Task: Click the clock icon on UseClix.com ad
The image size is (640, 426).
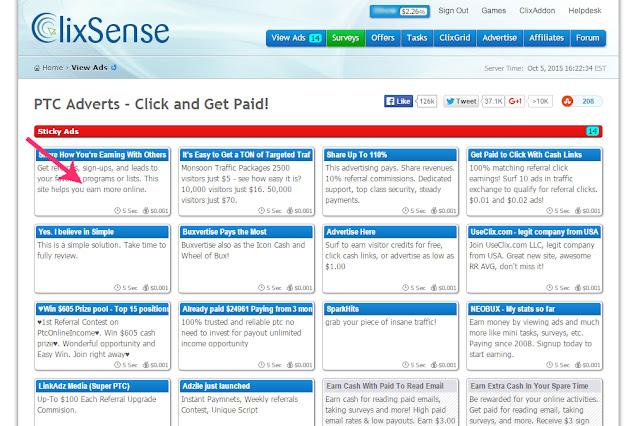Action: (x=549, y=288)
